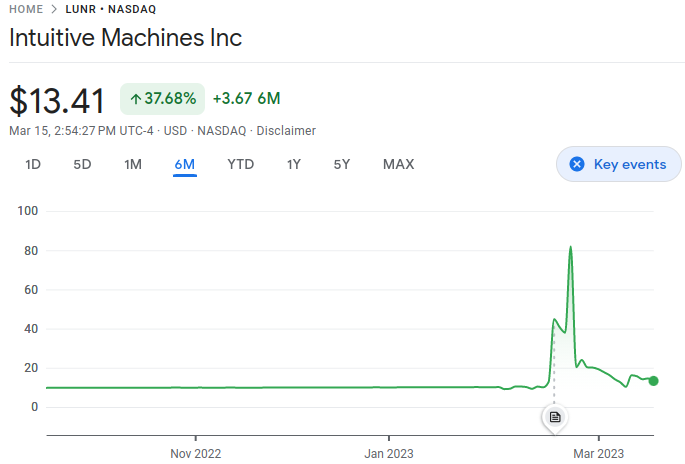Screen dimensions: 685x464
Task: Click the green endpoint dot on chart
Action: [653, 381]
